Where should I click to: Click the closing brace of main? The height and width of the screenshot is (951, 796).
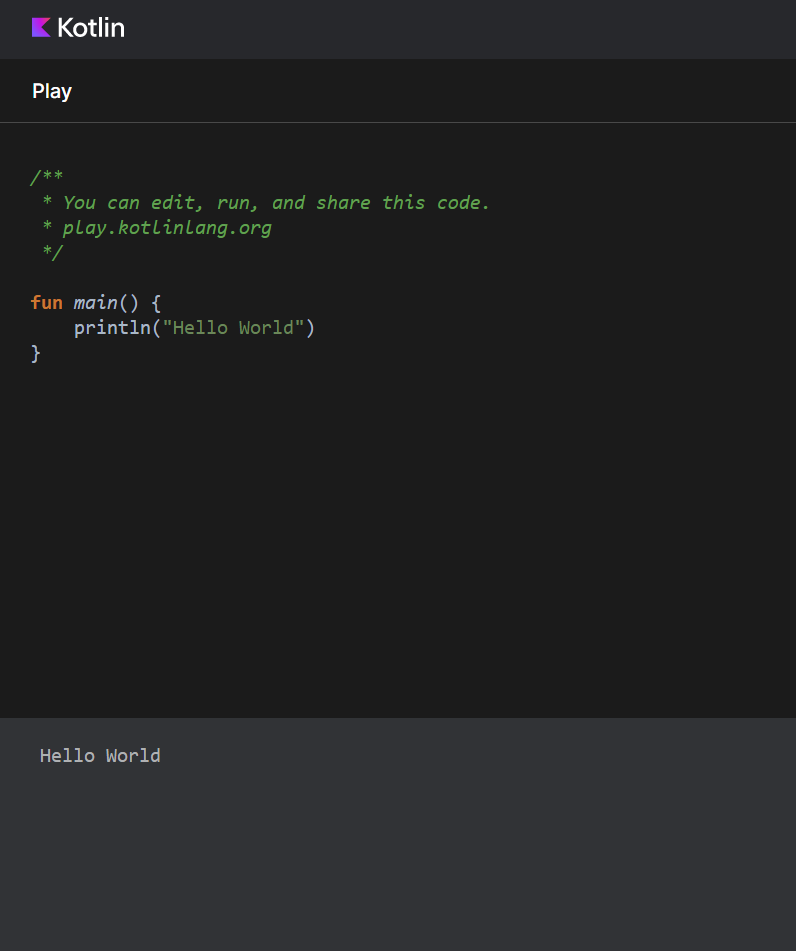(34, 352)
